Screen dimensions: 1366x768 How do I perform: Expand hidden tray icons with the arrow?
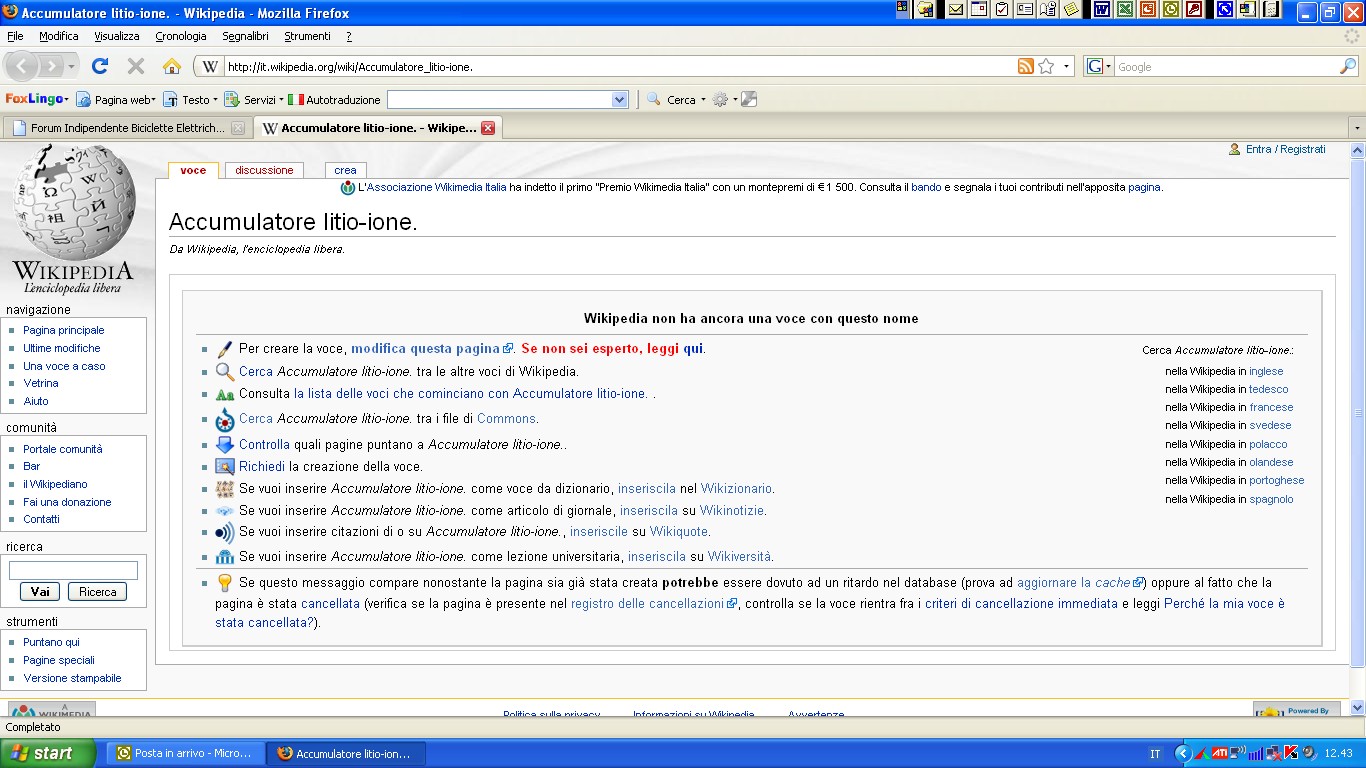tap(1184, 753)
